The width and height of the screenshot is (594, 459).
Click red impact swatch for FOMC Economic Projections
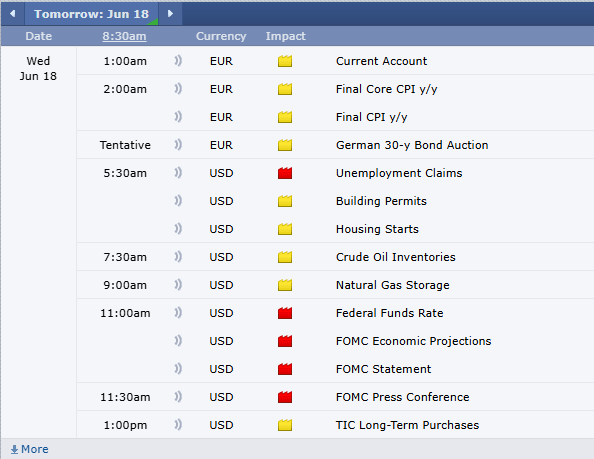point(285,341)
